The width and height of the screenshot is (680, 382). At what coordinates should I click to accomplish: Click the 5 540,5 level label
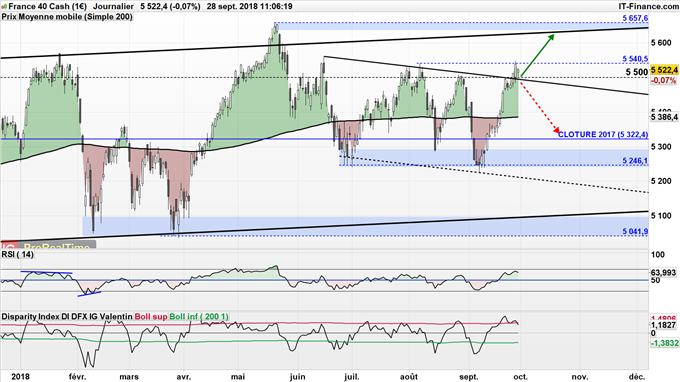pyautogui.click(x=635, y=59)
